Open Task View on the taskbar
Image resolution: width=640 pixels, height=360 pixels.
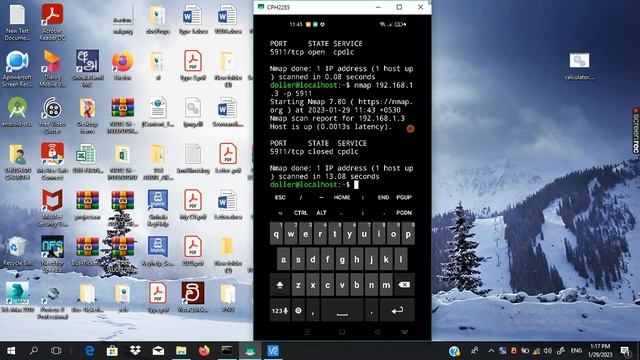pyautogui.click(x=56, y=351)
